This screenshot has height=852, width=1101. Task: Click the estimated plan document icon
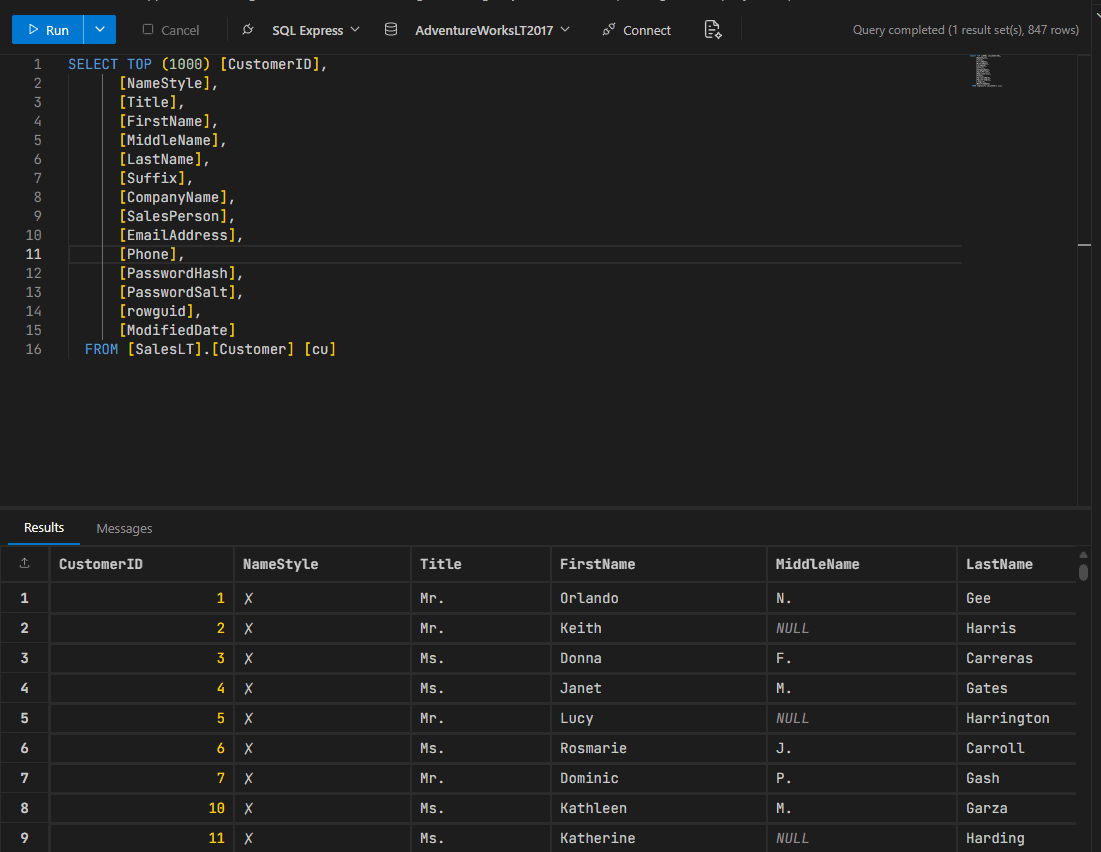coord(713,30)
